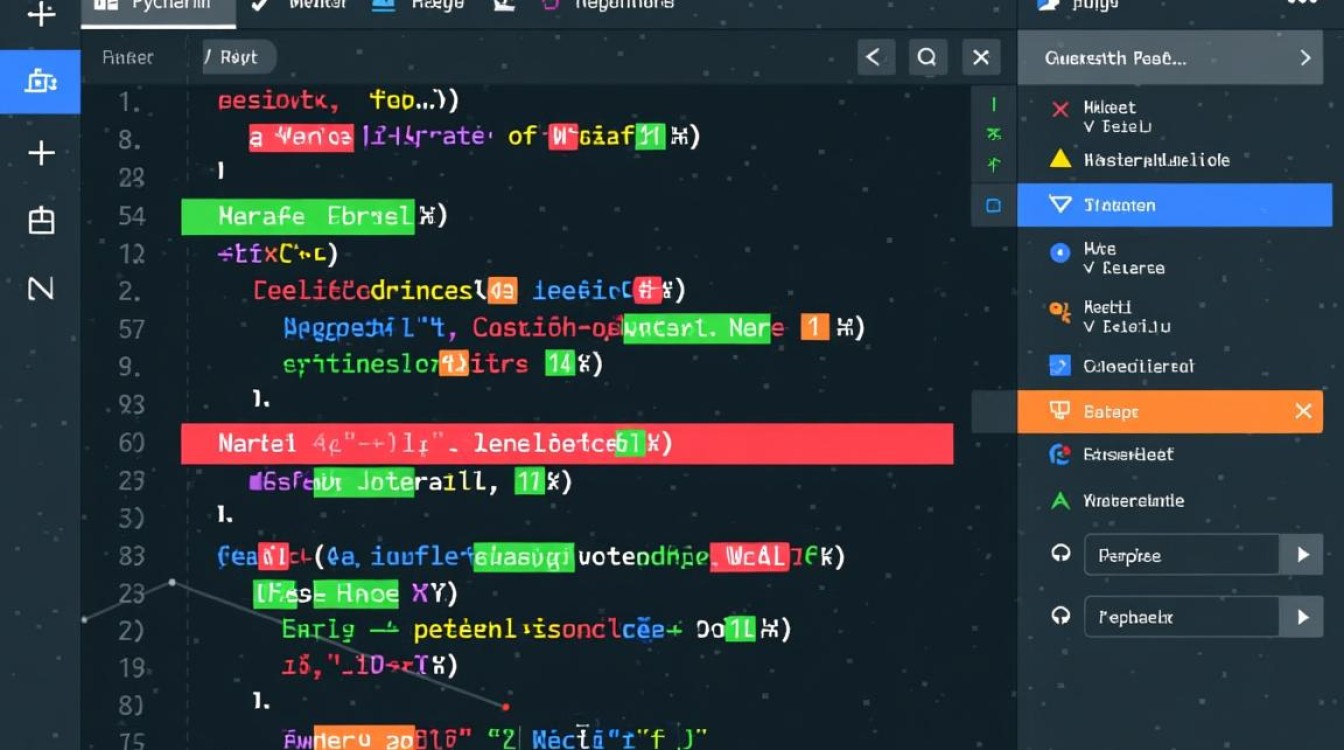Click line number 93 in the gutter
1344x750 pixels.
(131, 404)
